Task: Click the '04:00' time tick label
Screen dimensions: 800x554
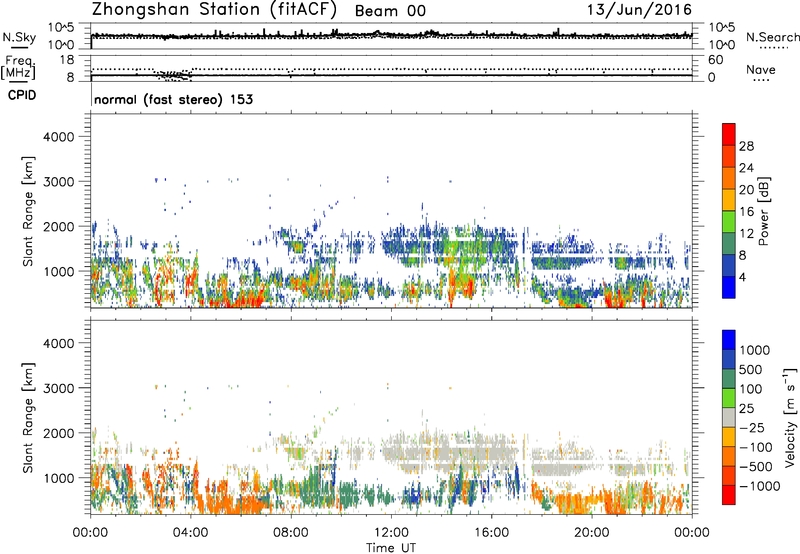Action: (x=190, y=533)
